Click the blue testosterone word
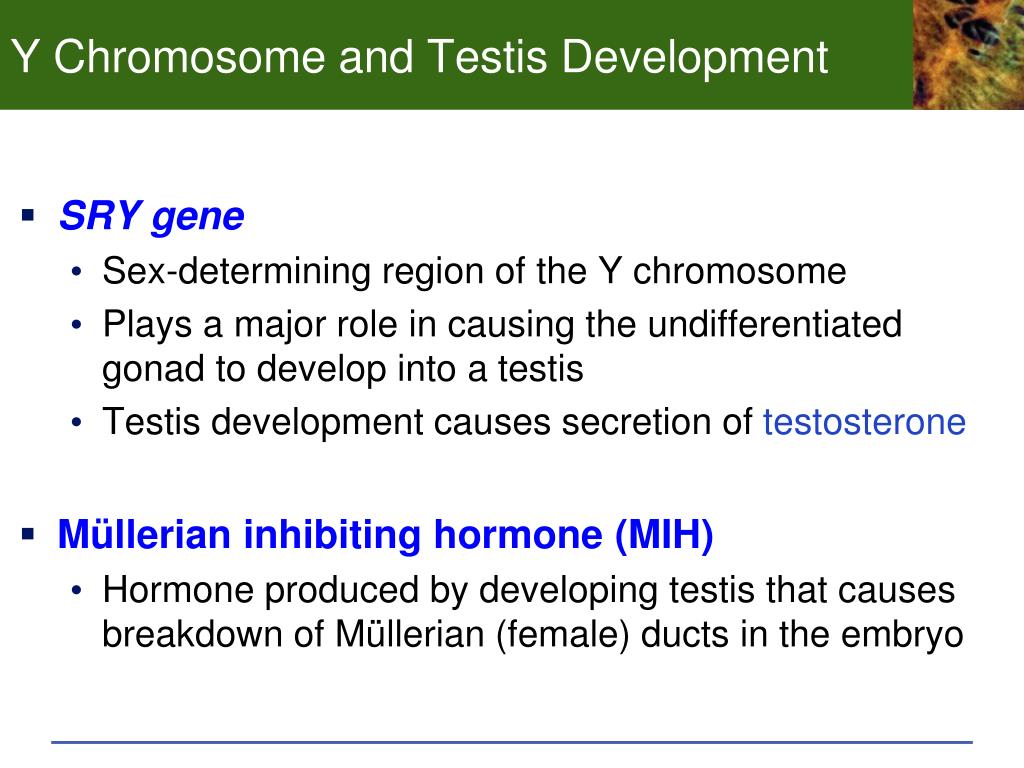The width and height of the screenshot is (1024, 768). [x=864, y=422]
